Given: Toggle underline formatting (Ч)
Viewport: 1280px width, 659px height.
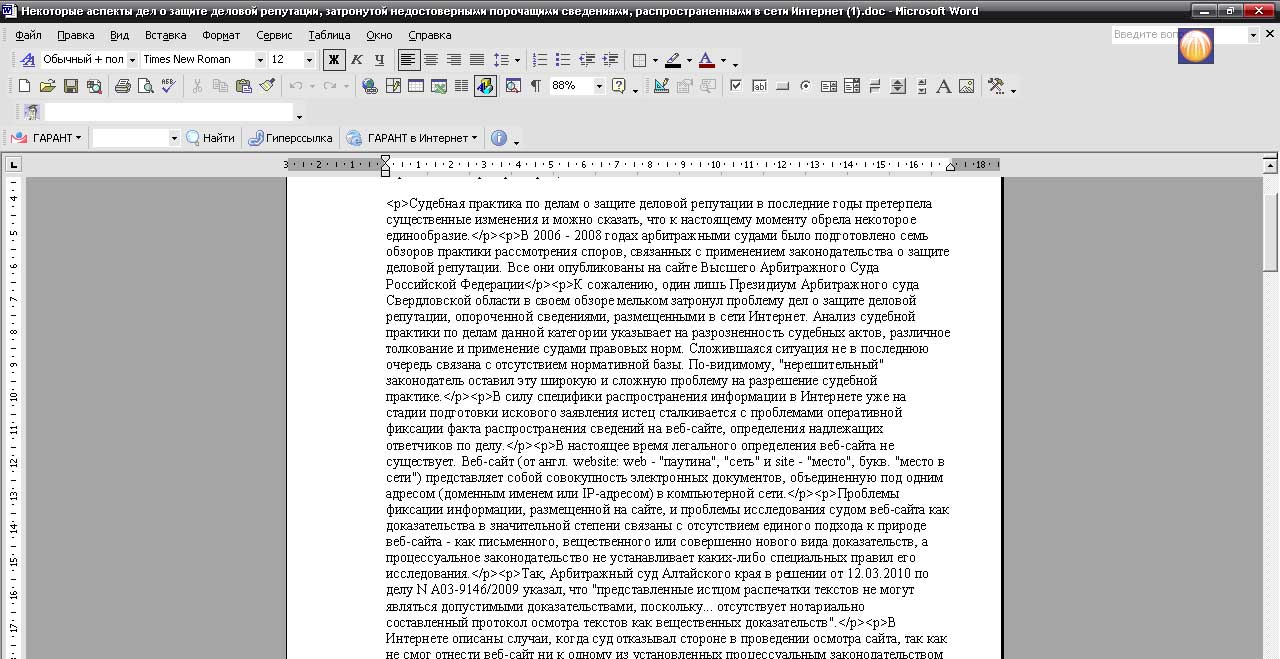Looking at the screenshot, I should (379, 60).
